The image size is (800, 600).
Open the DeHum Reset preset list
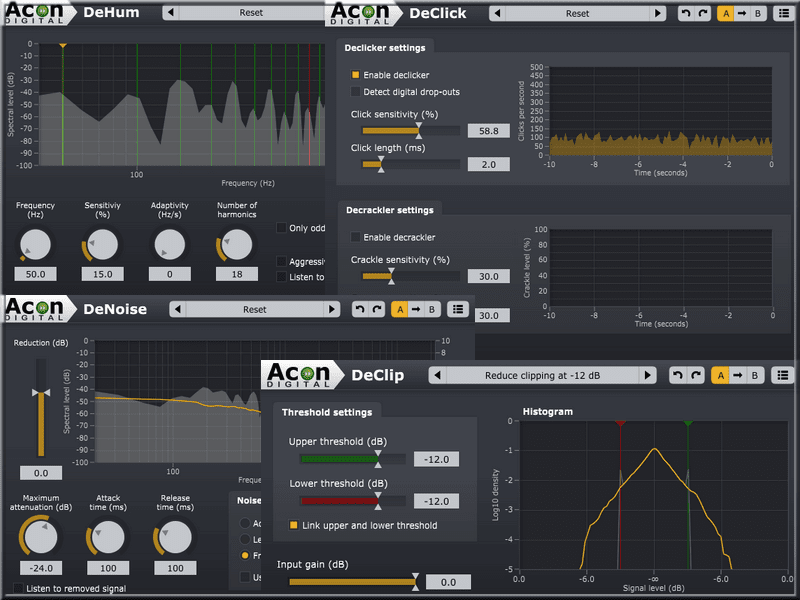point(252,13)
